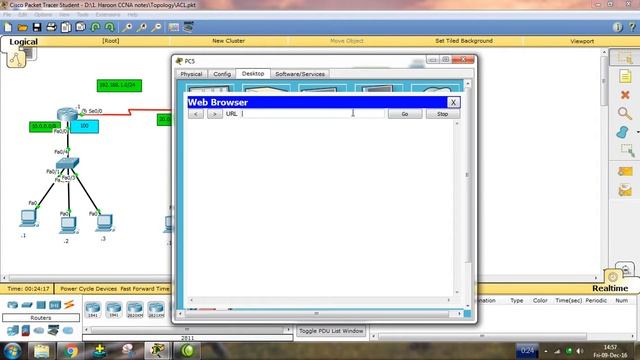
Task: Select the Inspect magnifier tool
Action: 624,113
